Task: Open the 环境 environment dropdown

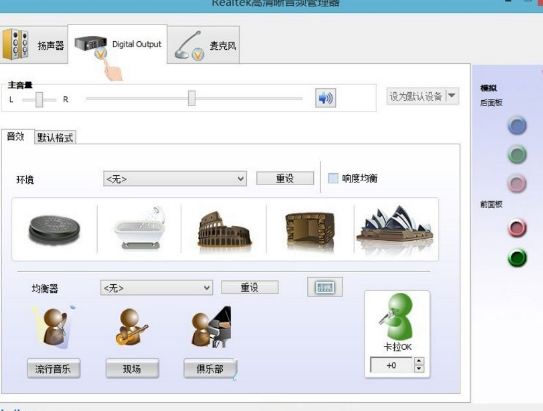Action: (x=175, y=179)
